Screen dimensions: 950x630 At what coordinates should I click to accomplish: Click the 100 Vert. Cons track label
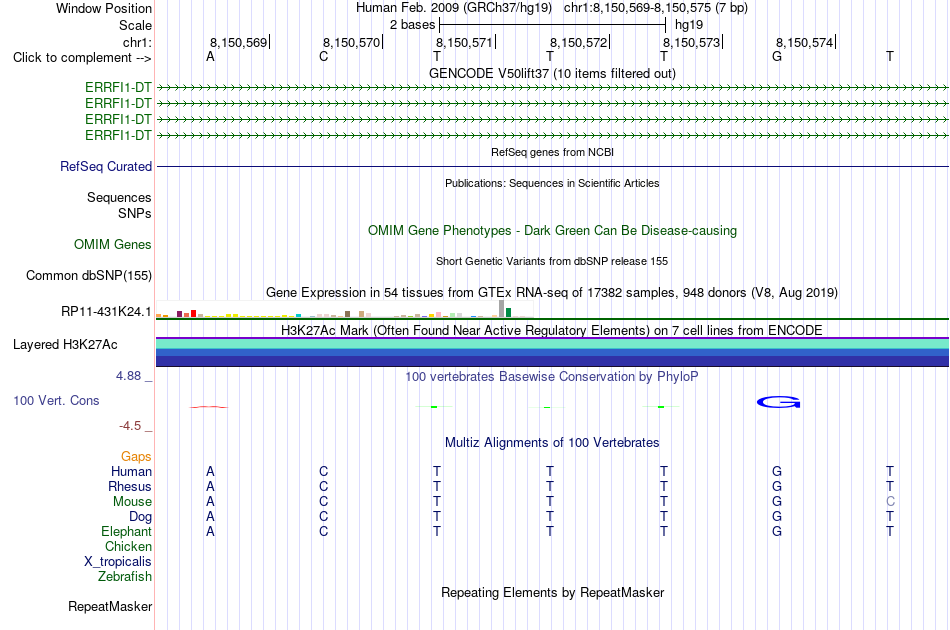pyautogui.click(x=56, y=400)
